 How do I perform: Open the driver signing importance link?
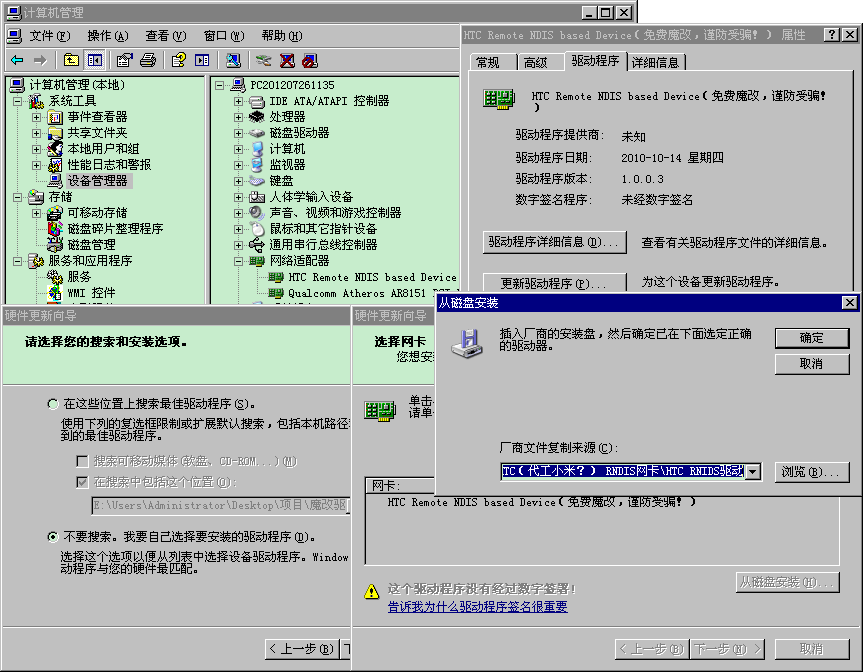pyautogui.click(x=477, y=606)
